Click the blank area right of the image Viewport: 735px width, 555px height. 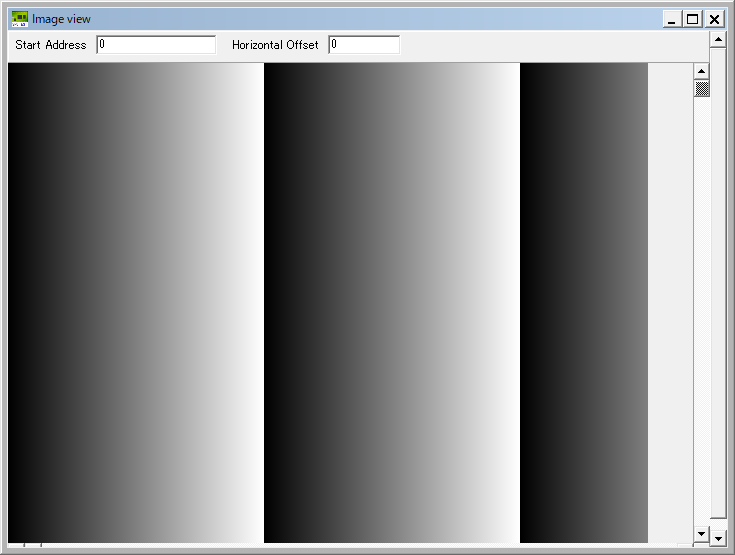[x=670, y=302]
